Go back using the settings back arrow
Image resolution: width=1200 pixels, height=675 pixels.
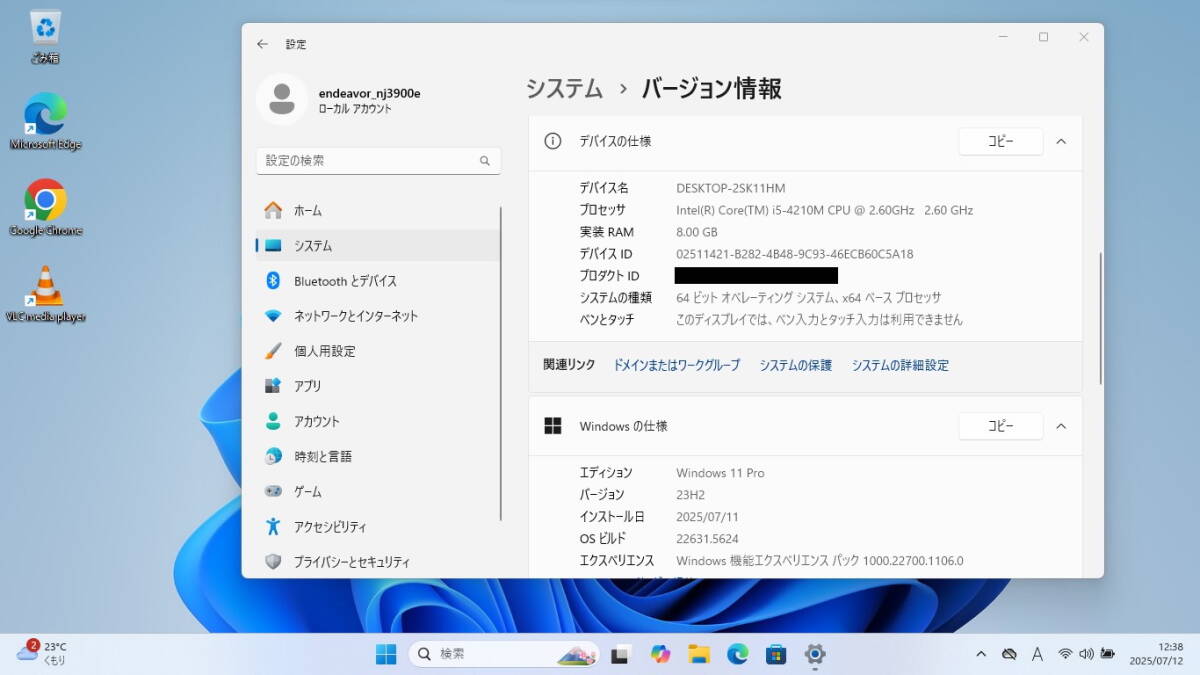pos(262,44)
